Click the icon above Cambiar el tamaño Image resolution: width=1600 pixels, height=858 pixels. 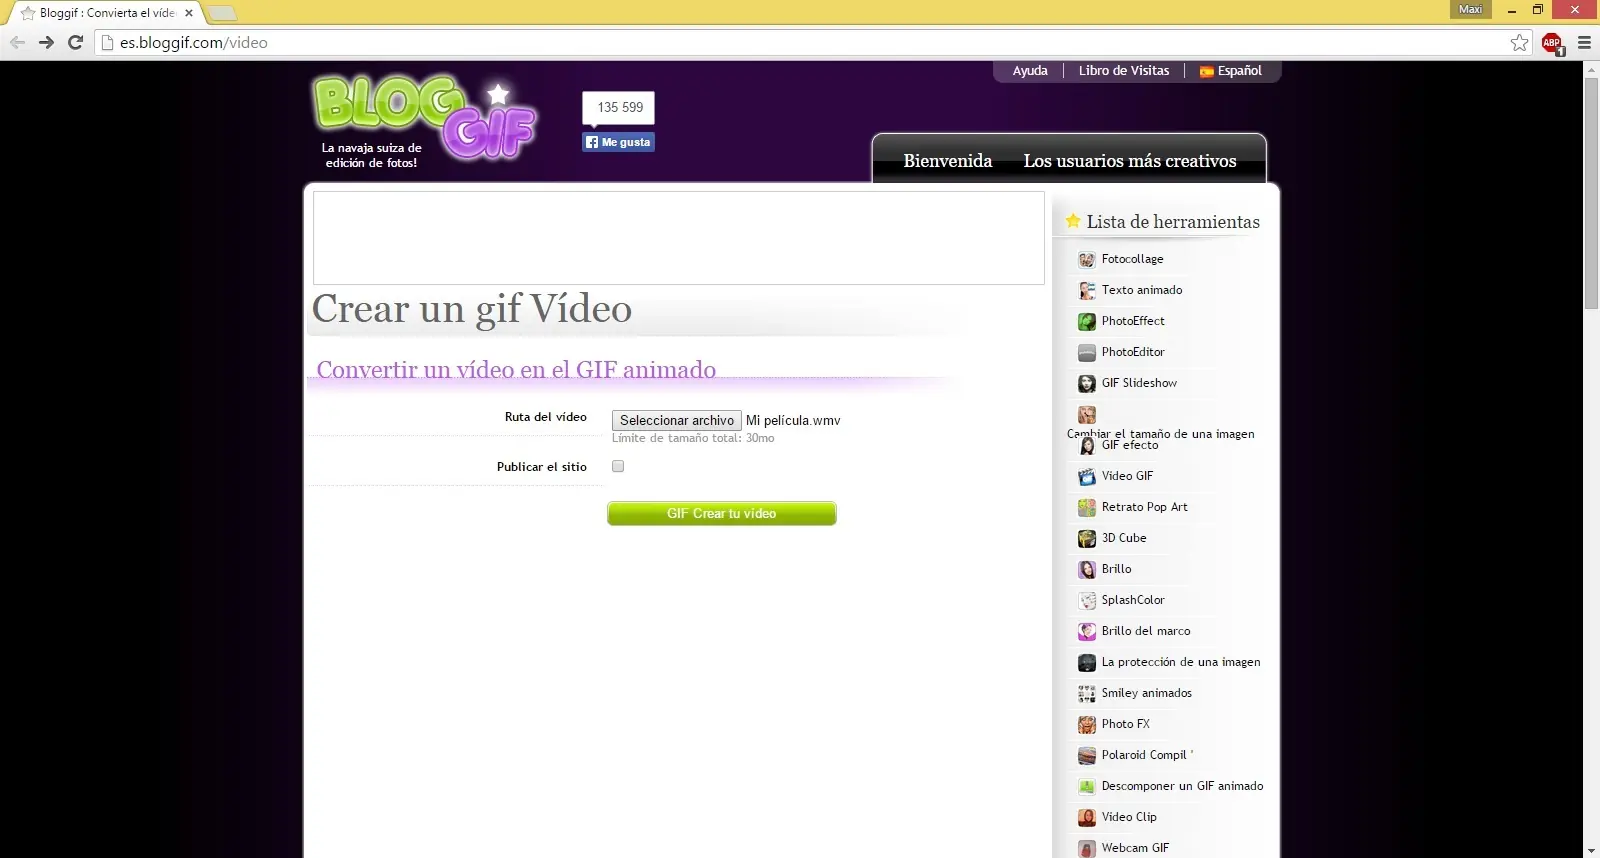point(1086,415)
